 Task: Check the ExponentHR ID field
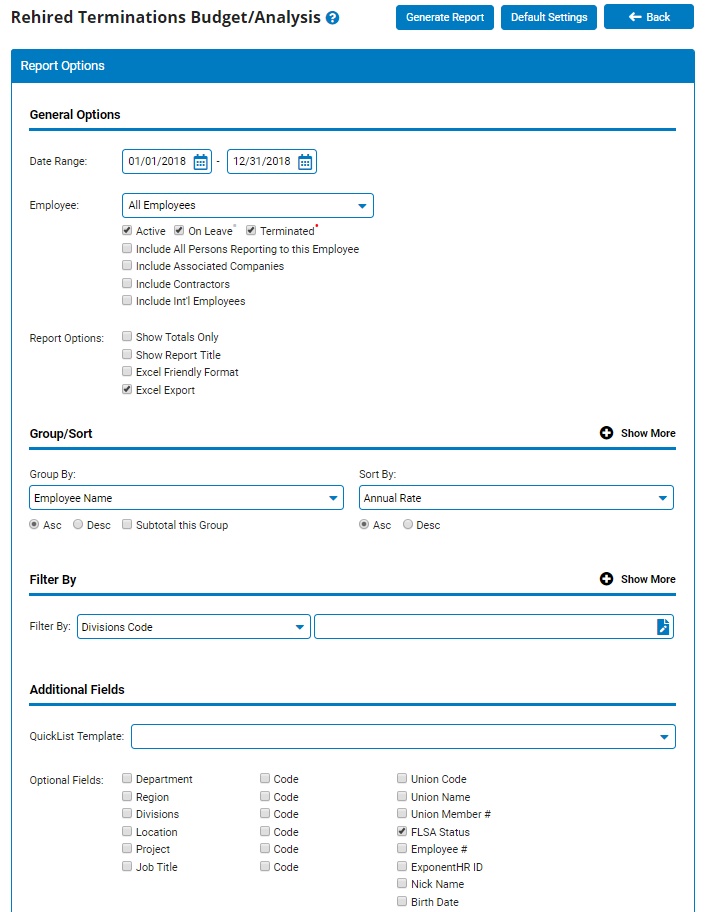pyautogui.click(x=402, y=866)
